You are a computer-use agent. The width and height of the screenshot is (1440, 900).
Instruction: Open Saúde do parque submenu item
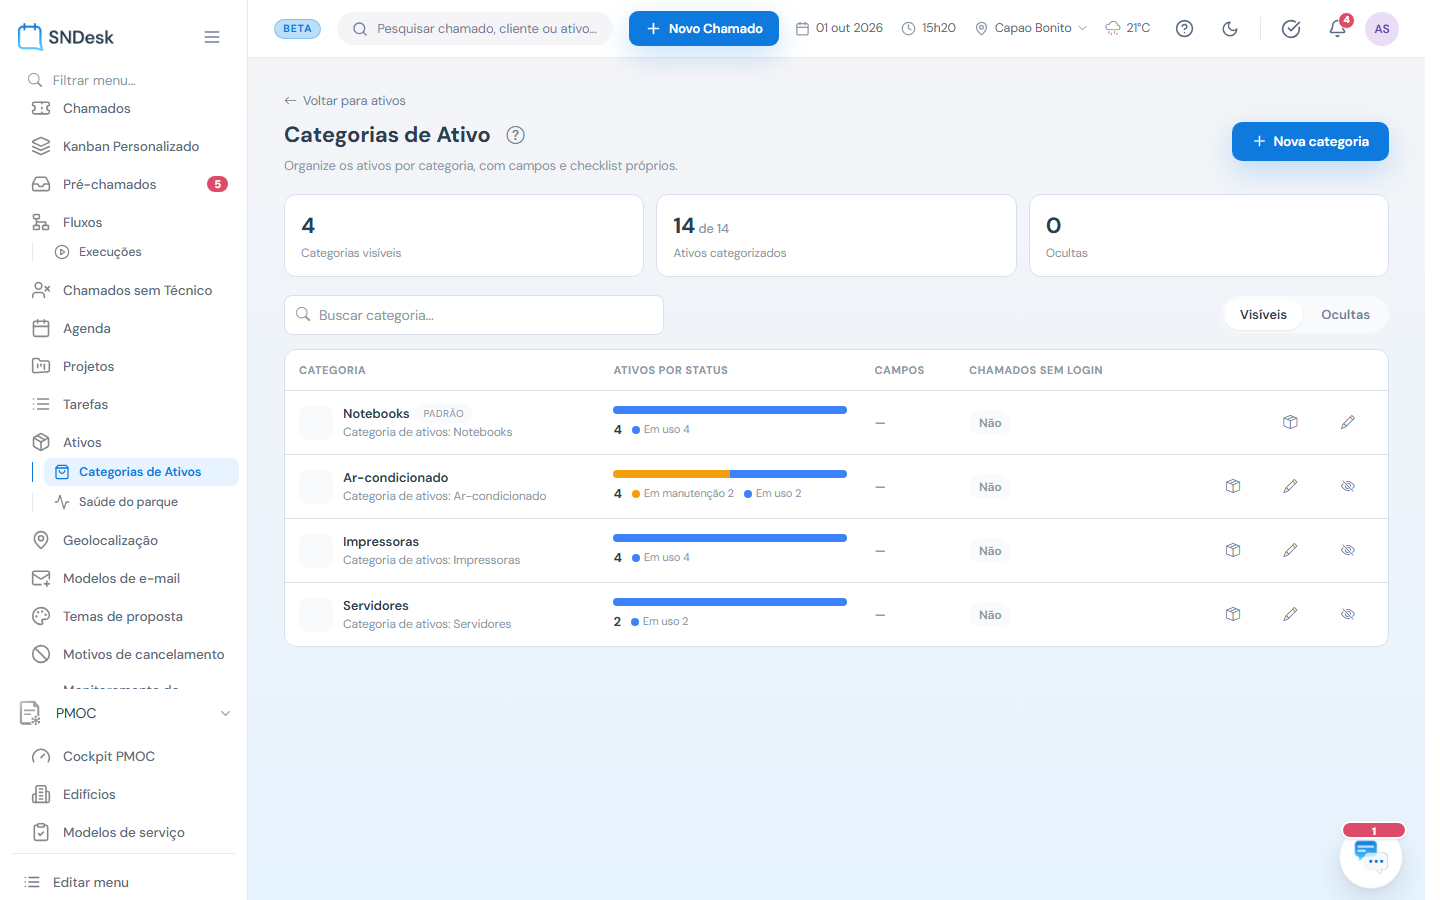coord(128,502)
